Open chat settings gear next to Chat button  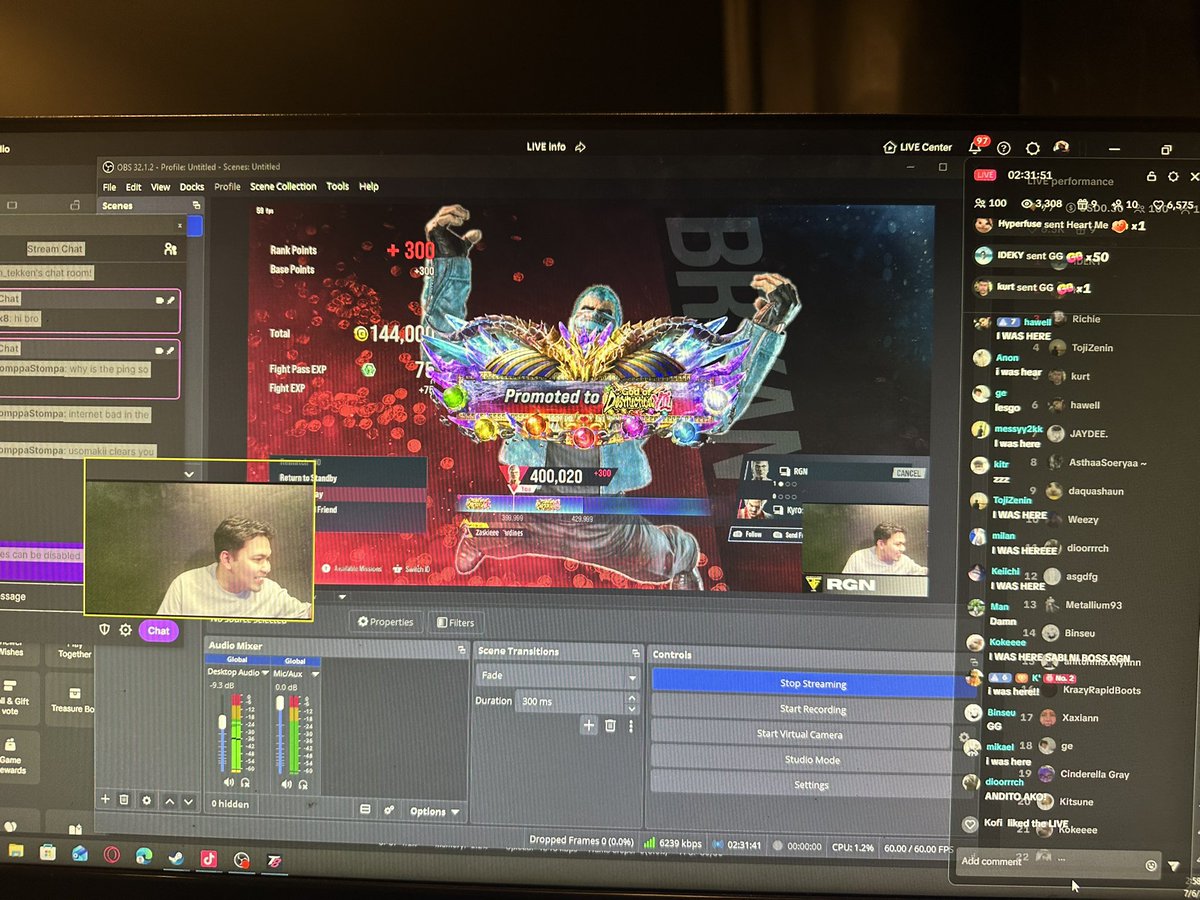point(125,630)
